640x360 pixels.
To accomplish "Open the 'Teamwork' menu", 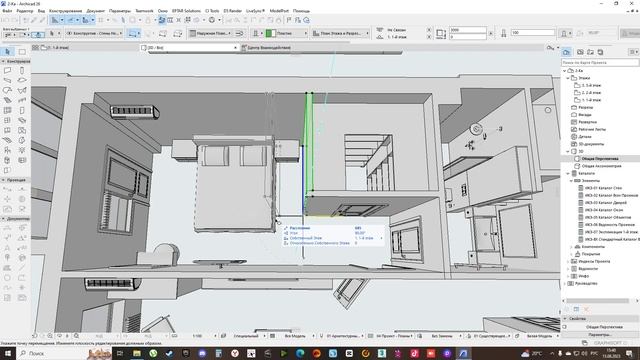I will 144,11.
